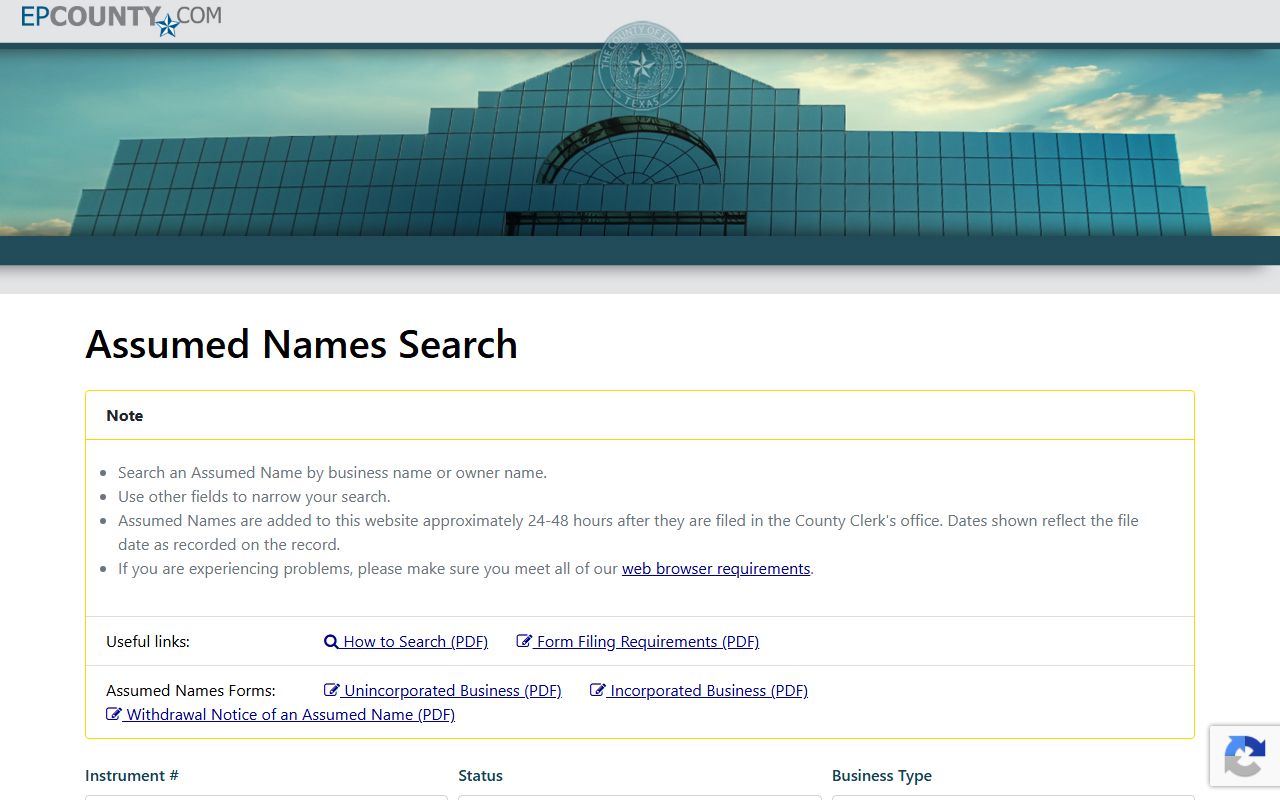Click the magnifier icon beside How to Search
The width and height of the screenshot is (1280, 800).
click(332, 642)
